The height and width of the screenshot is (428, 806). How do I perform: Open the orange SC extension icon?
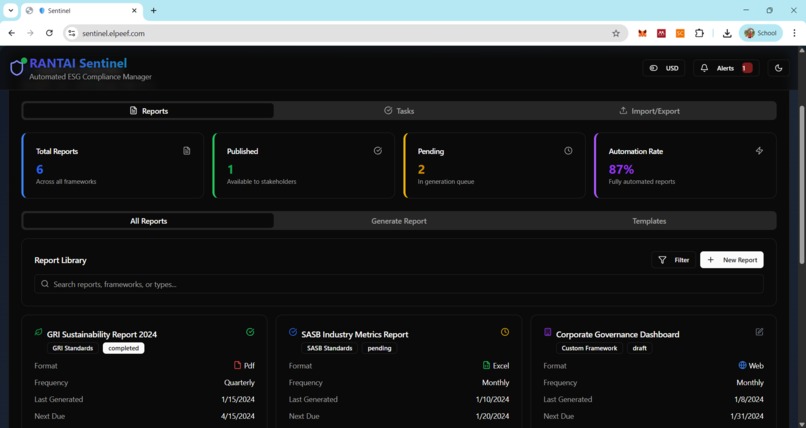[680, 33]
